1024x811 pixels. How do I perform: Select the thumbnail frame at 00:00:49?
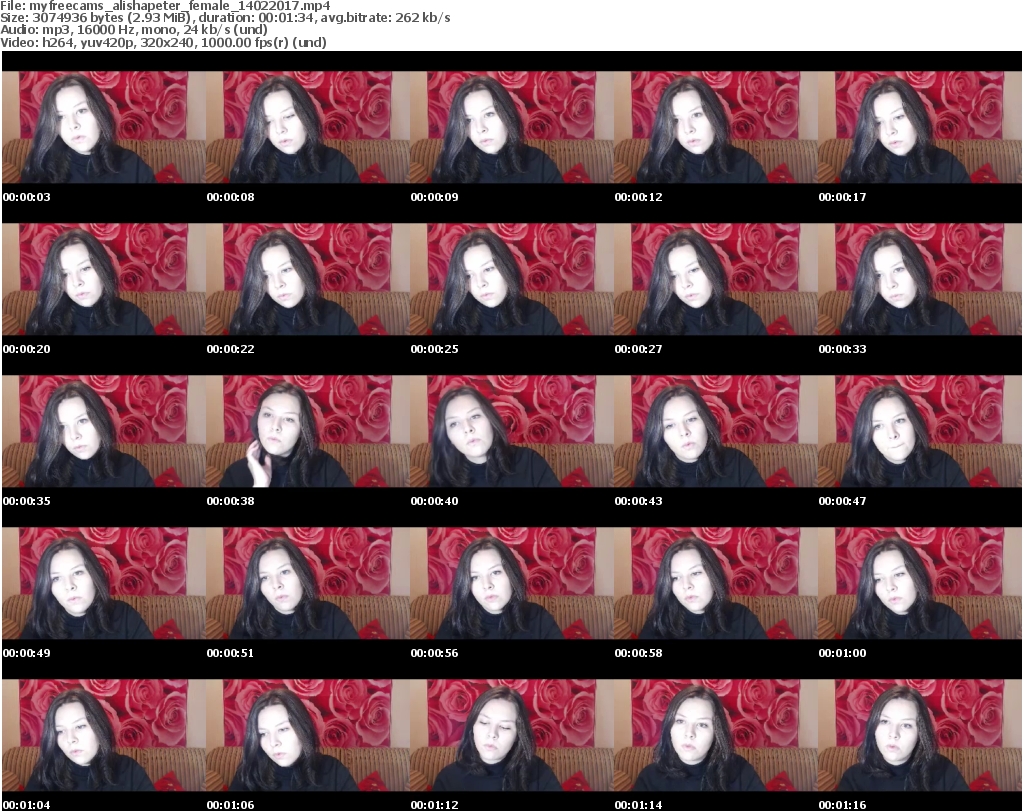[104, 584]
